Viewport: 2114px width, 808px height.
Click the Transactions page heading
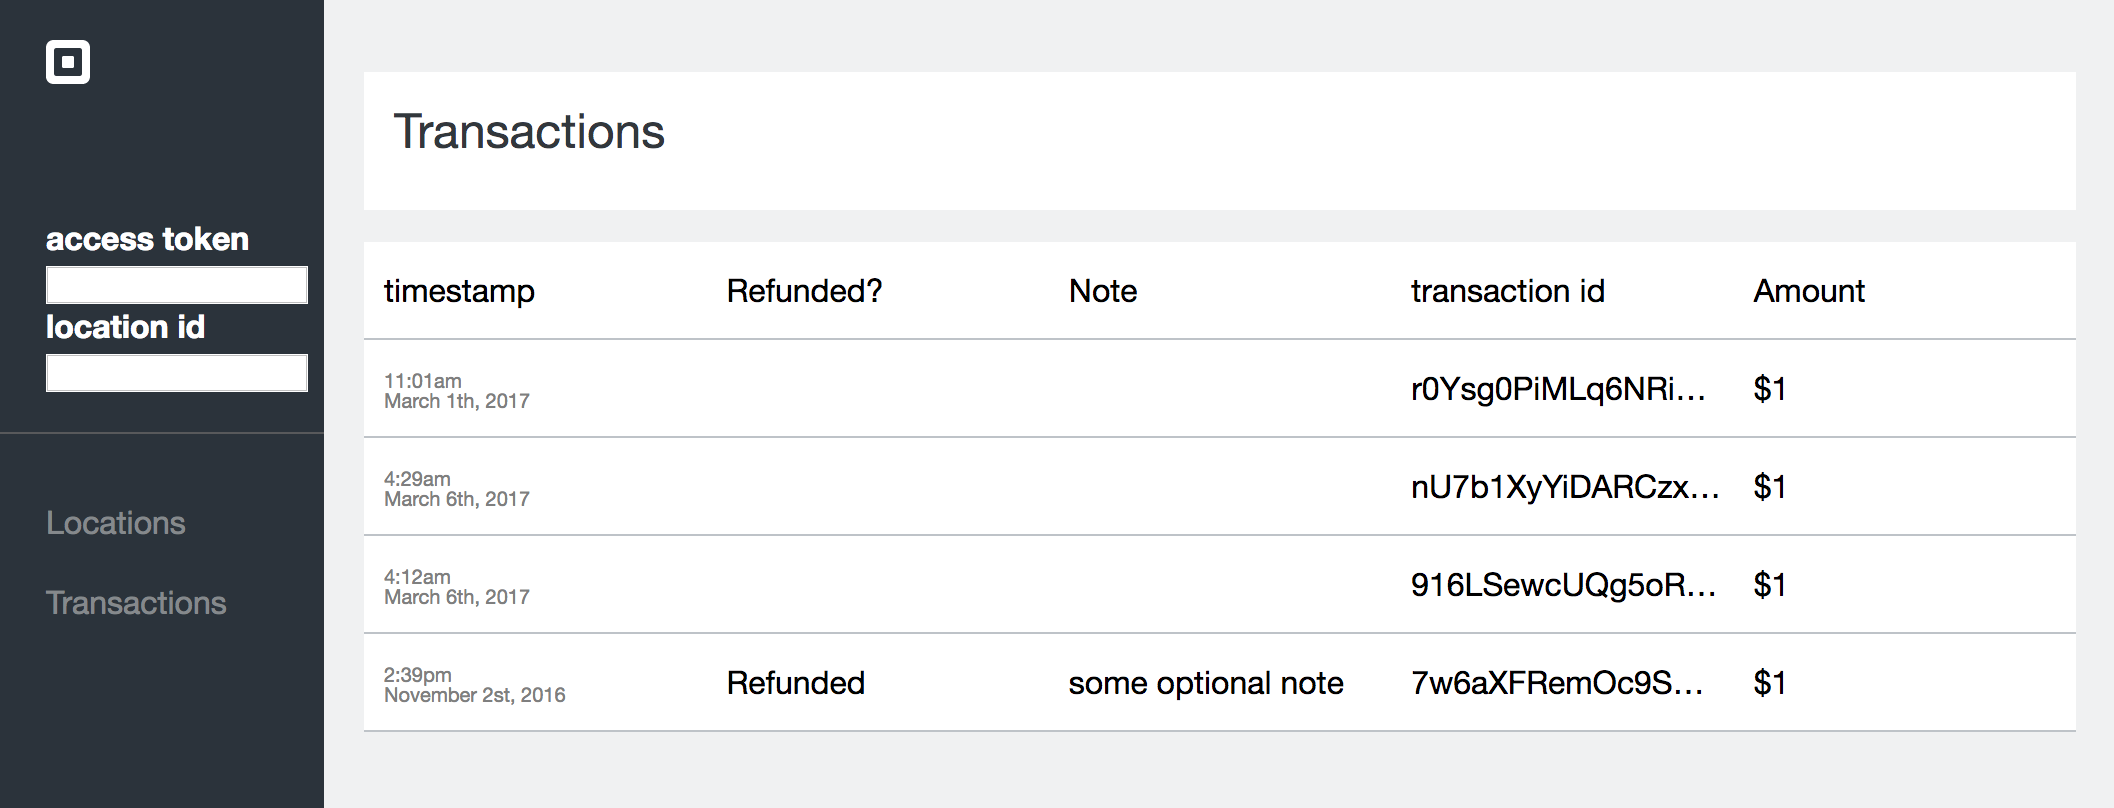(529, 132)
